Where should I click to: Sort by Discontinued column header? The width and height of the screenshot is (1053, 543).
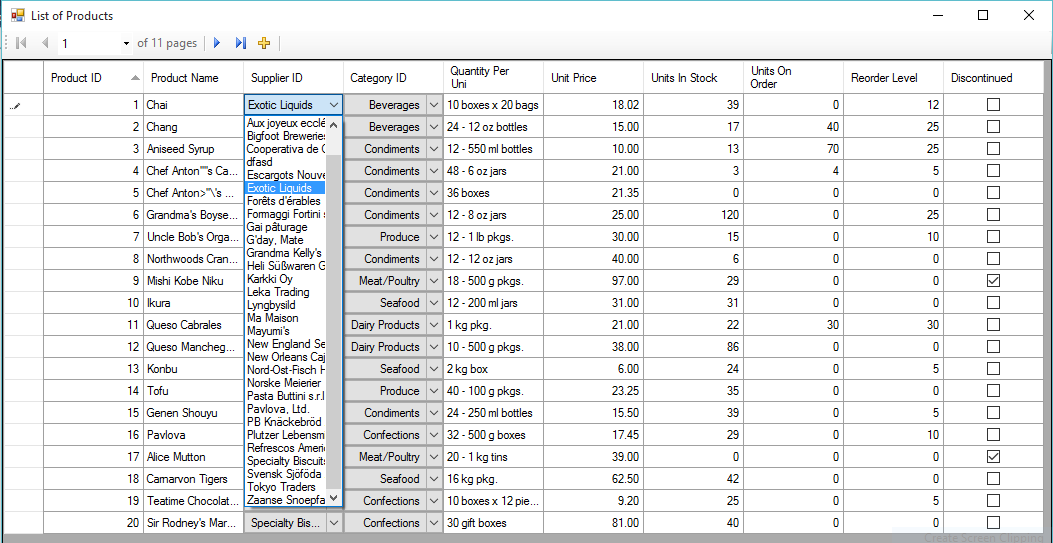(994, 78)
